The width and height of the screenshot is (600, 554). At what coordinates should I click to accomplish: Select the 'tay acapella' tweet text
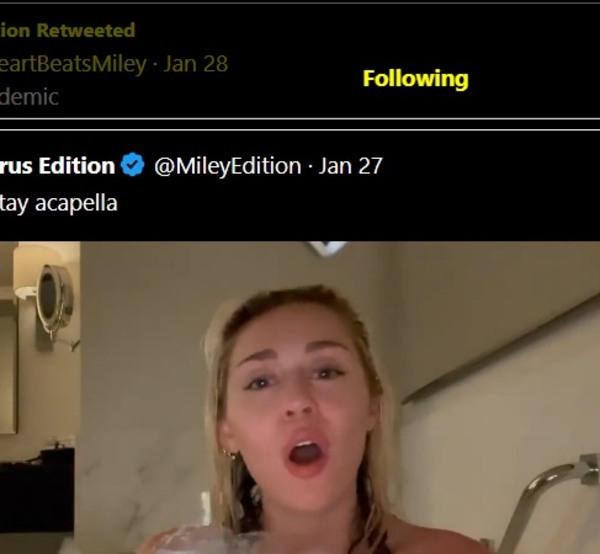click(x=59, y=203)
